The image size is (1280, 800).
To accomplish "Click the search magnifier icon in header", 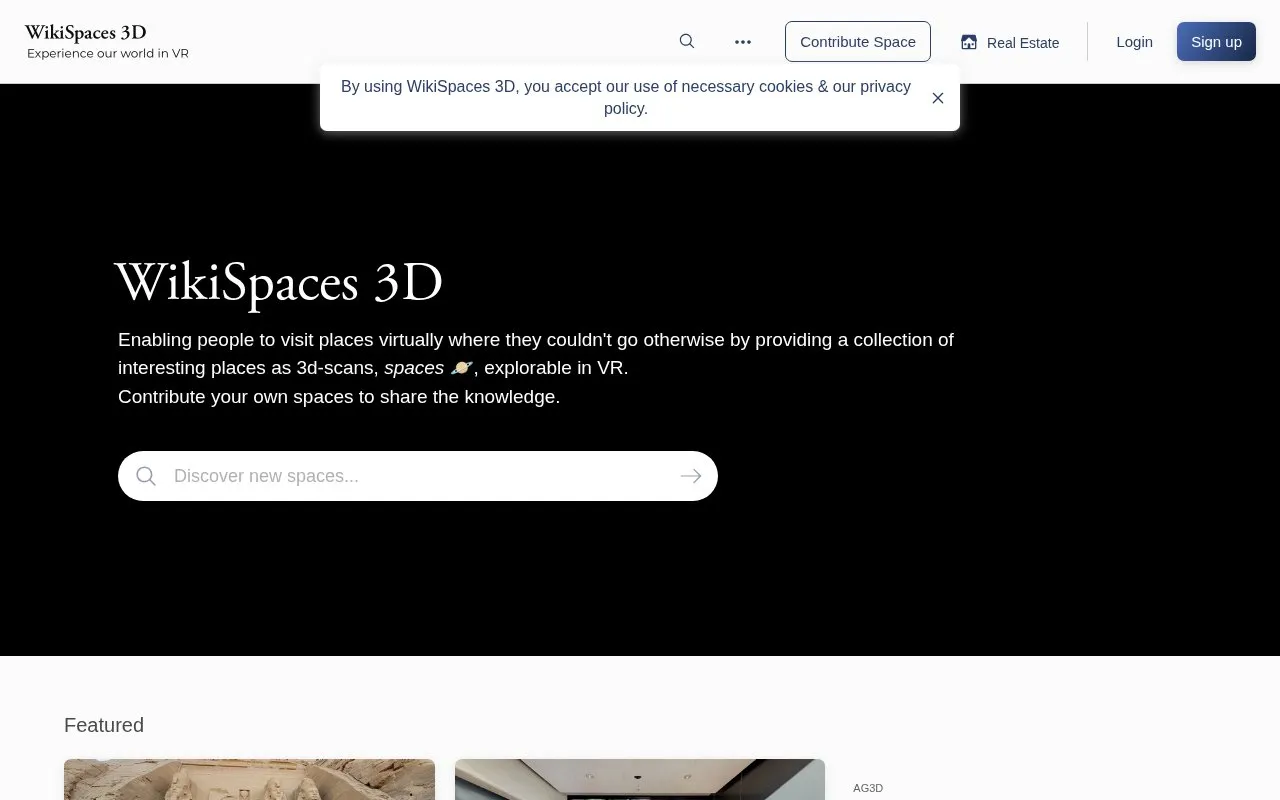I will 687,41.
